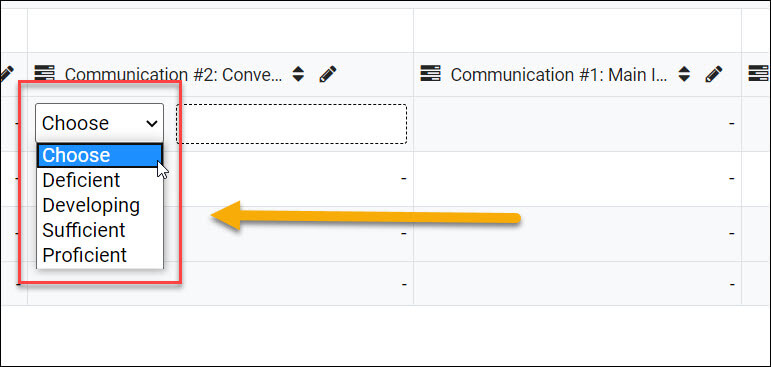Click the rubric icon beside Communication #2
This screenshot has height=367, width=771.
(44, 74)
